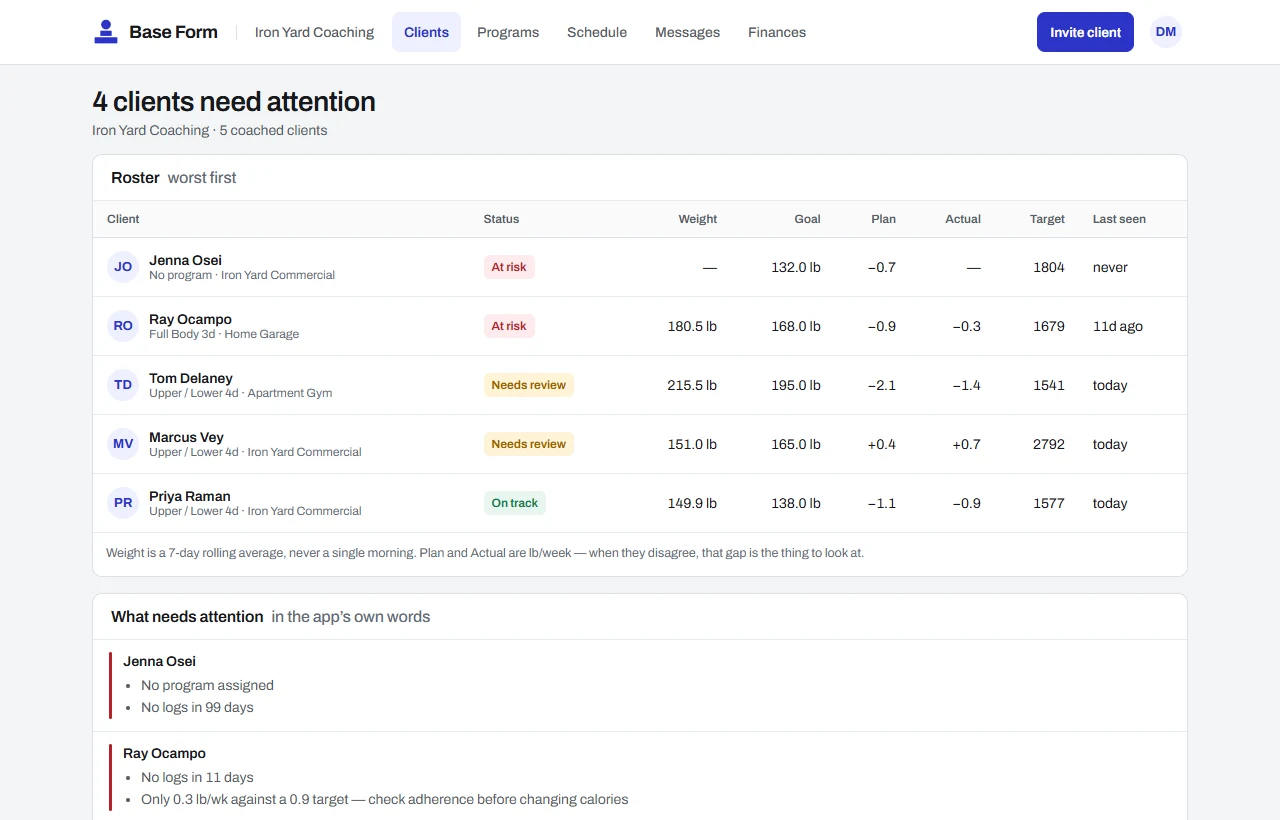Screen dimensions: 1280x820
Task: Open Tom Delaney's client profile
Action: pos(640,385)
